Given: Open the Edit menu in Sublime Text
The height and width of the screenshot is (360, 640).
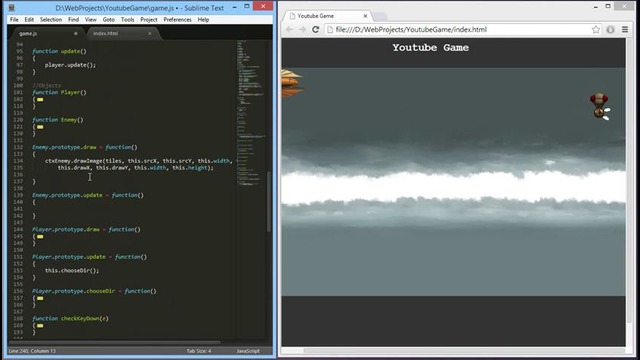Looking at the screenshot, I should coord(29,20).
